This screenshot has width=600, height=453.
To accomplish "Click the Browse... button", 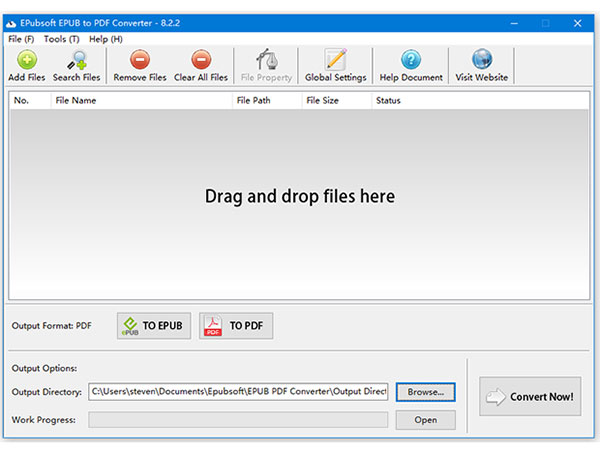I will (x=426, y=392).
